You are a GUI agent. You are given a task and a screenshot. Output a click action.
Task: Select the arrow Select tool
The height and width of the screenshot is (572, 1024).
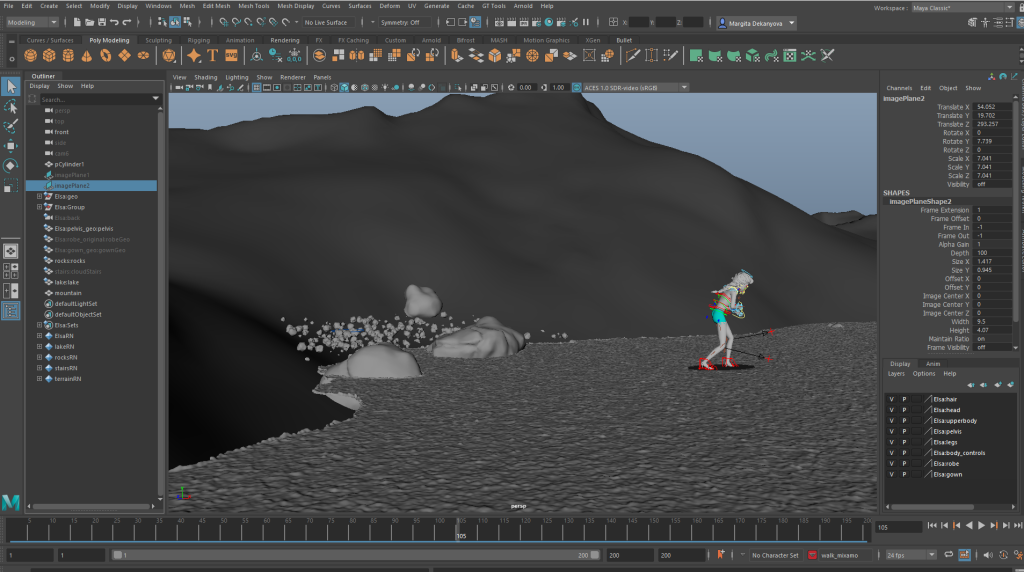point(10,87)
